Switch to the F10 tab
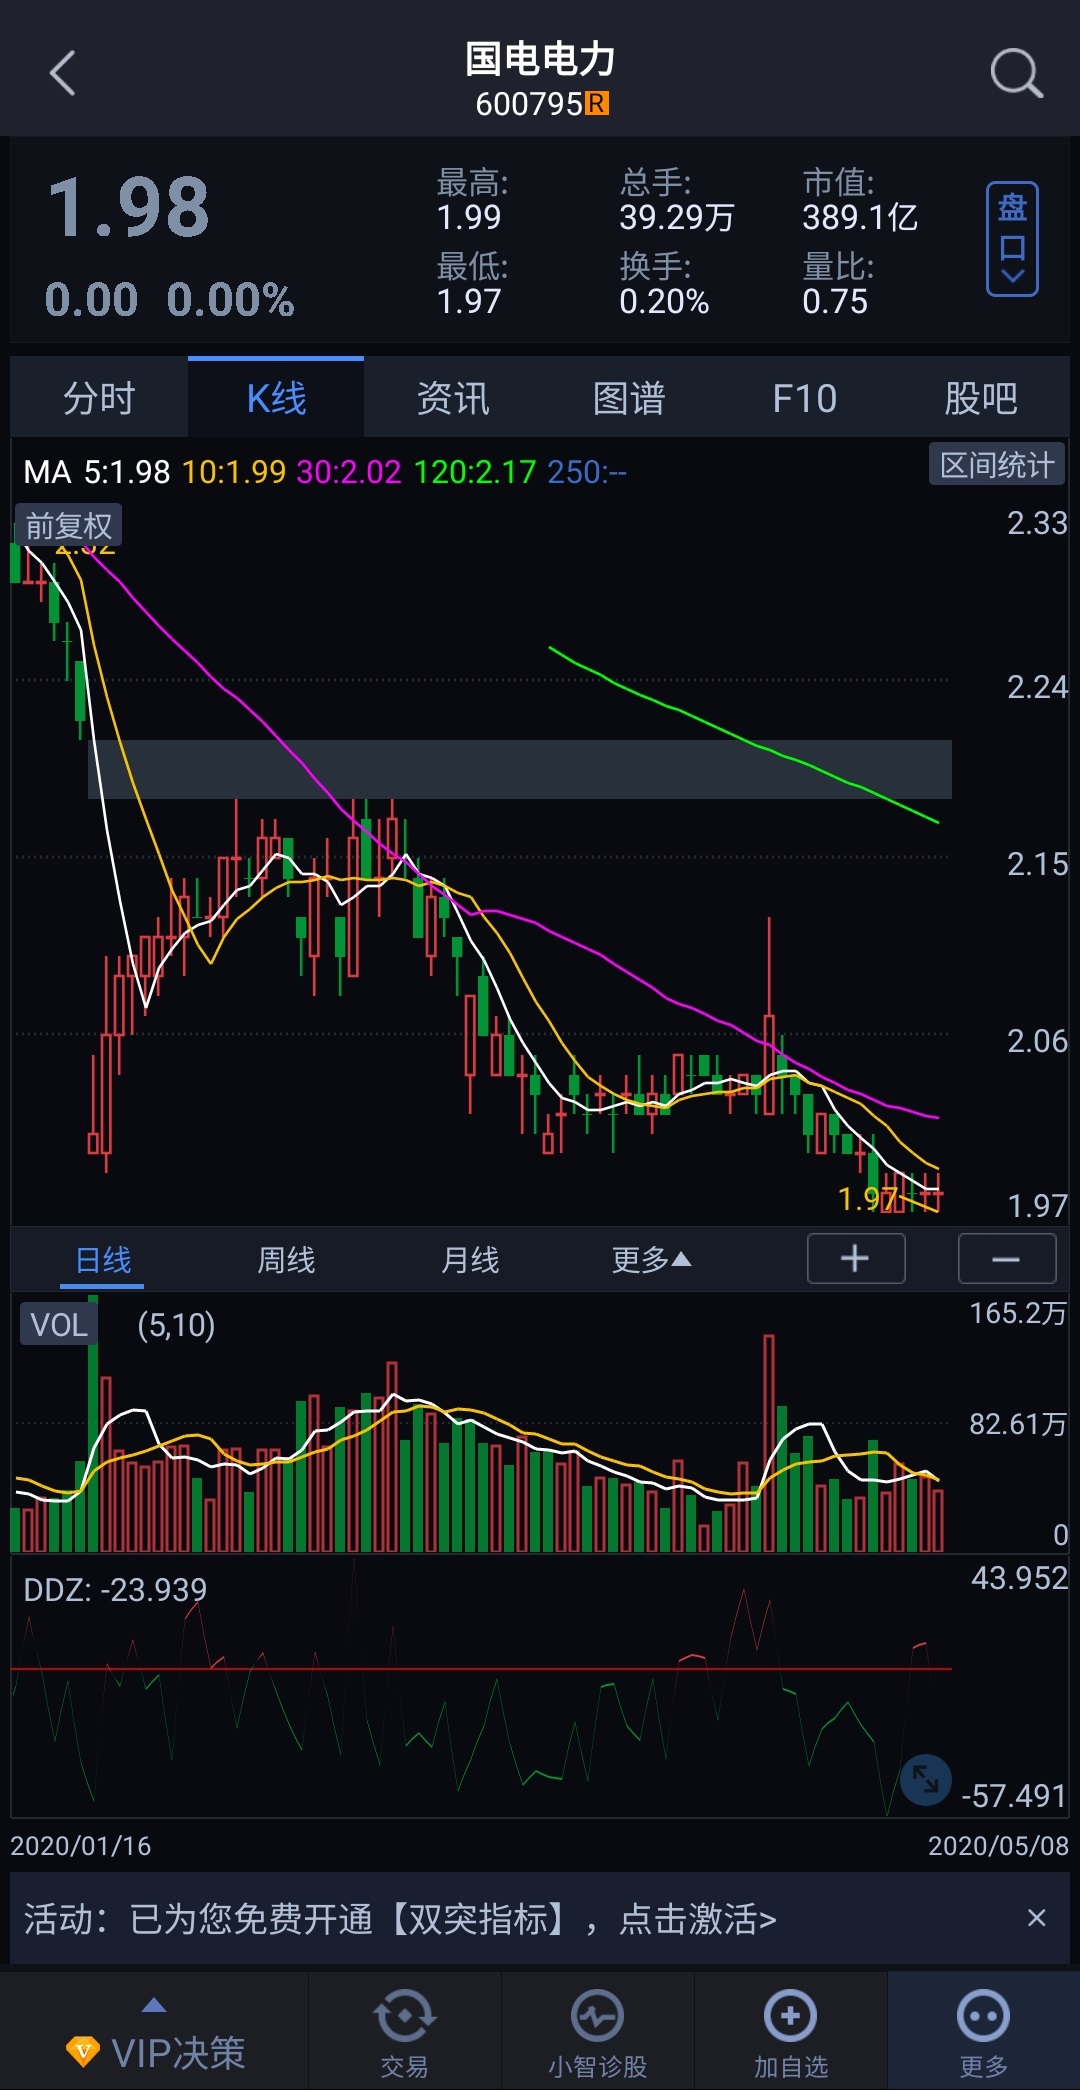The image size is (1080, 2090). click(x=805, y=398)
